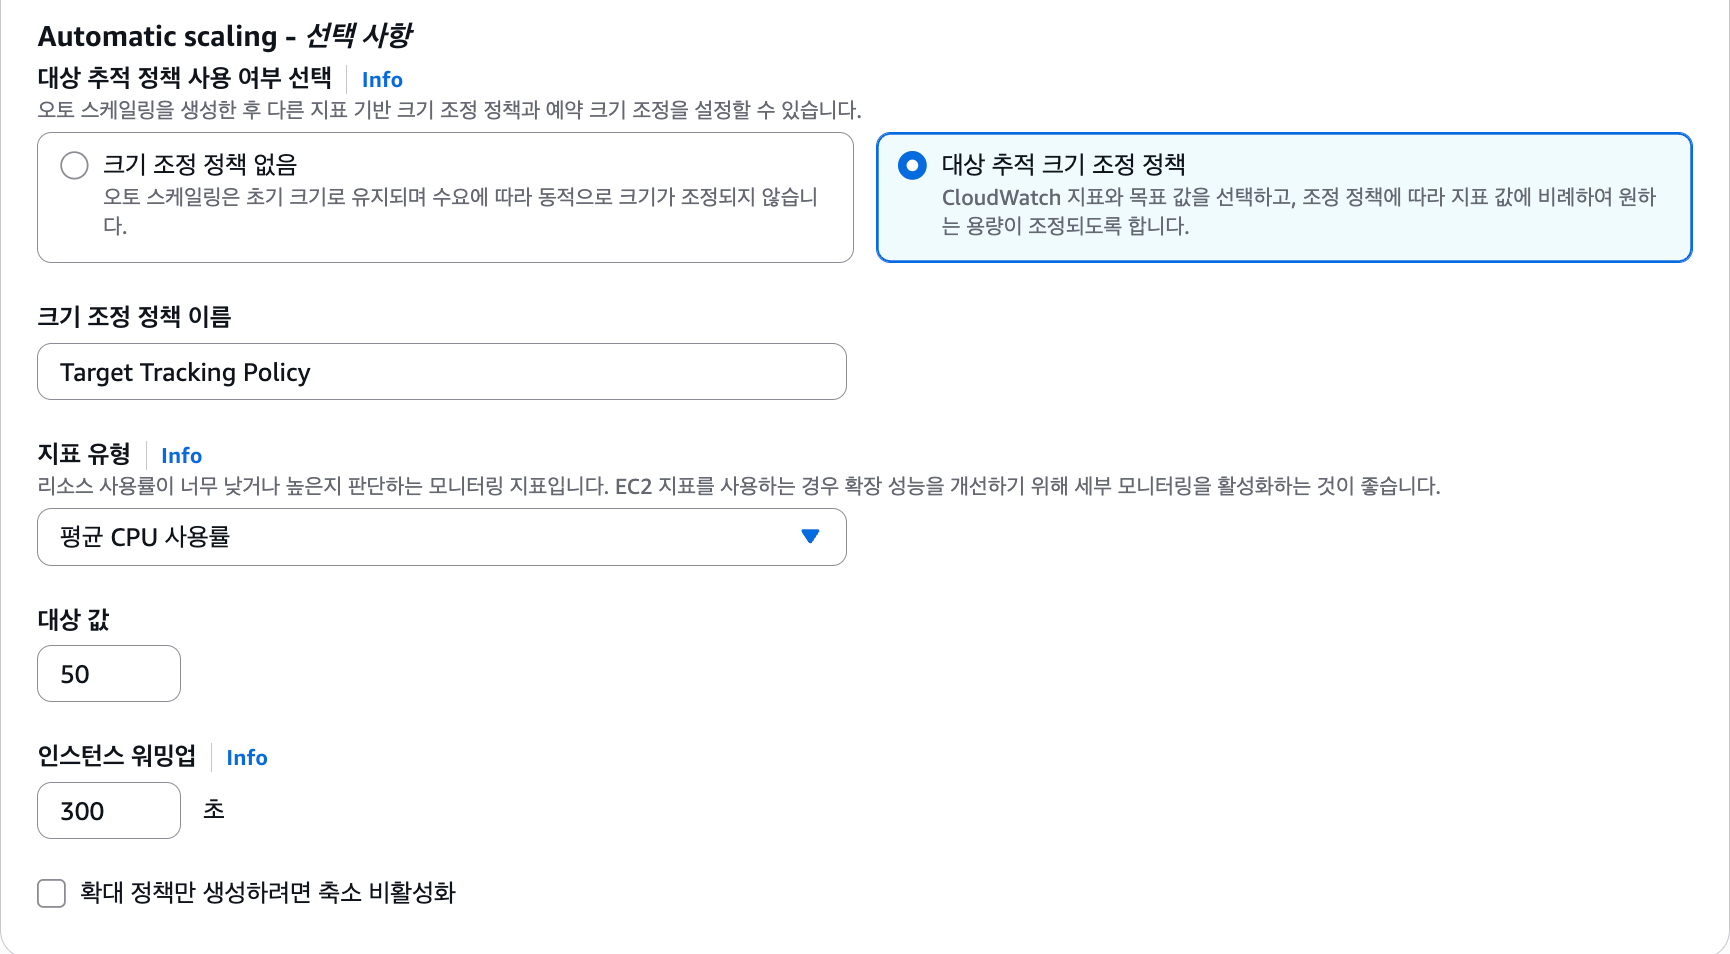Click the 크기 조정 정책 이름 label
The width and height of the screenshot is (1730, 954).
point(134,317)
